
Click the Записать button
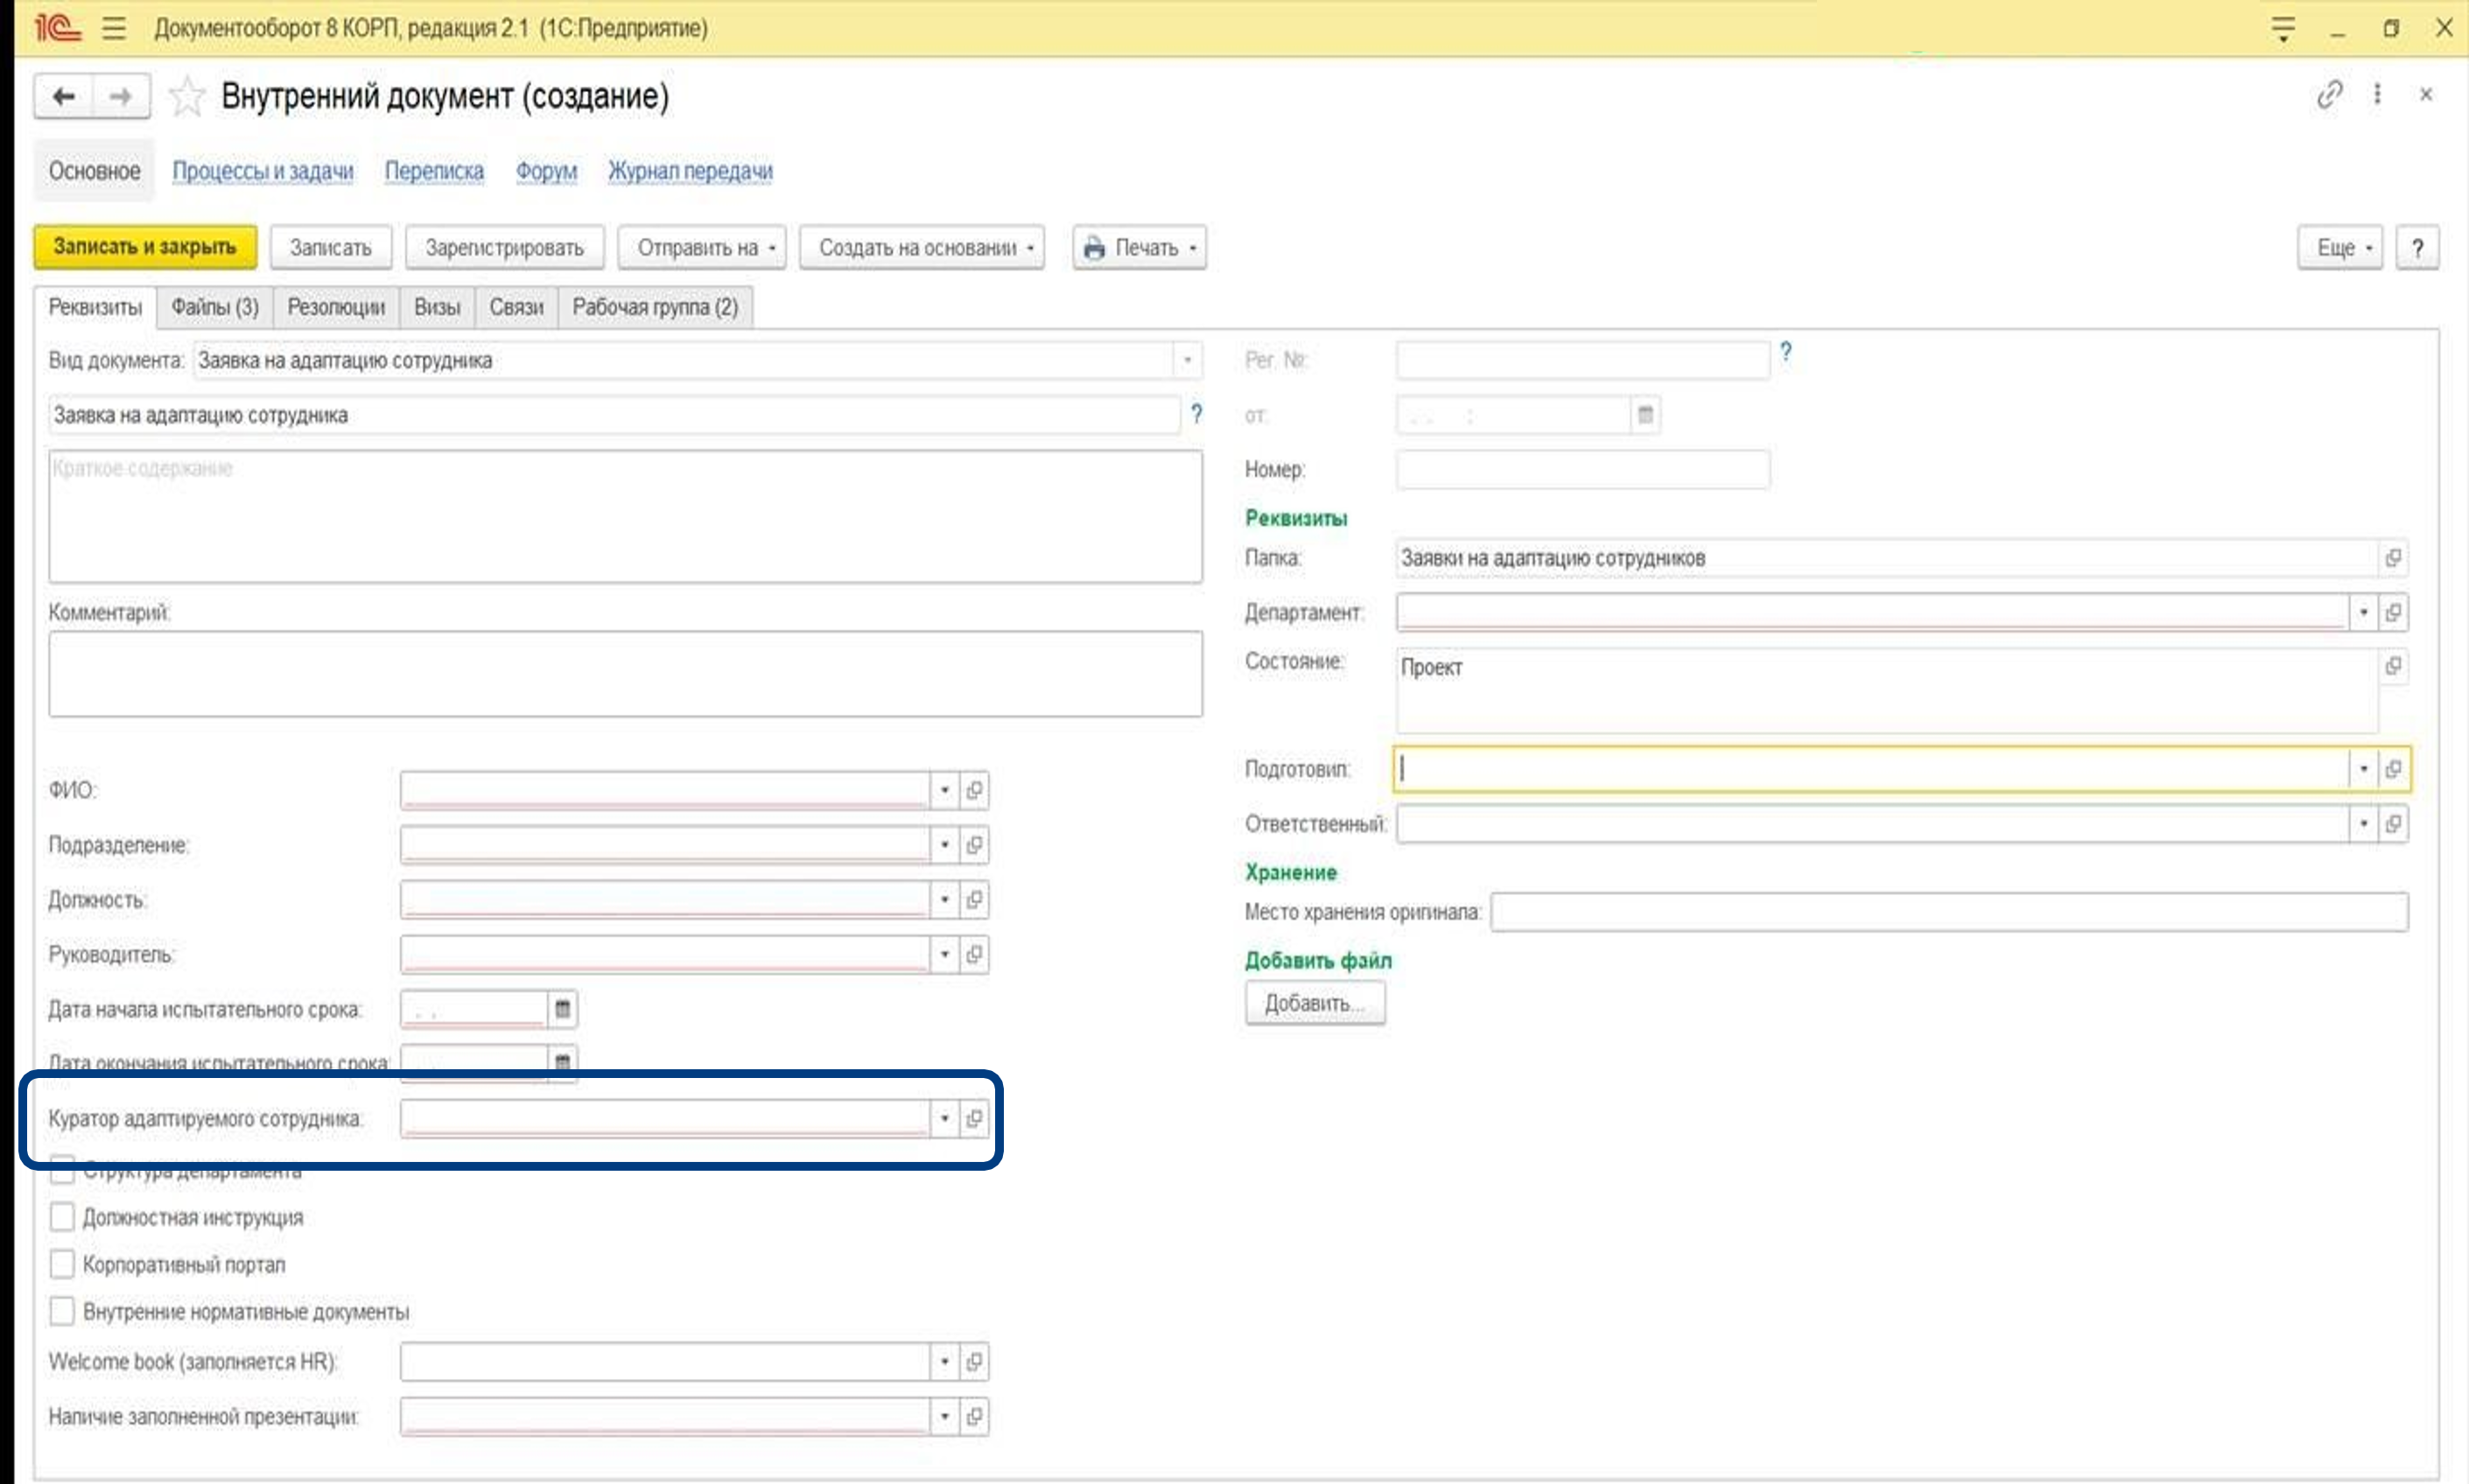point(331,248)
